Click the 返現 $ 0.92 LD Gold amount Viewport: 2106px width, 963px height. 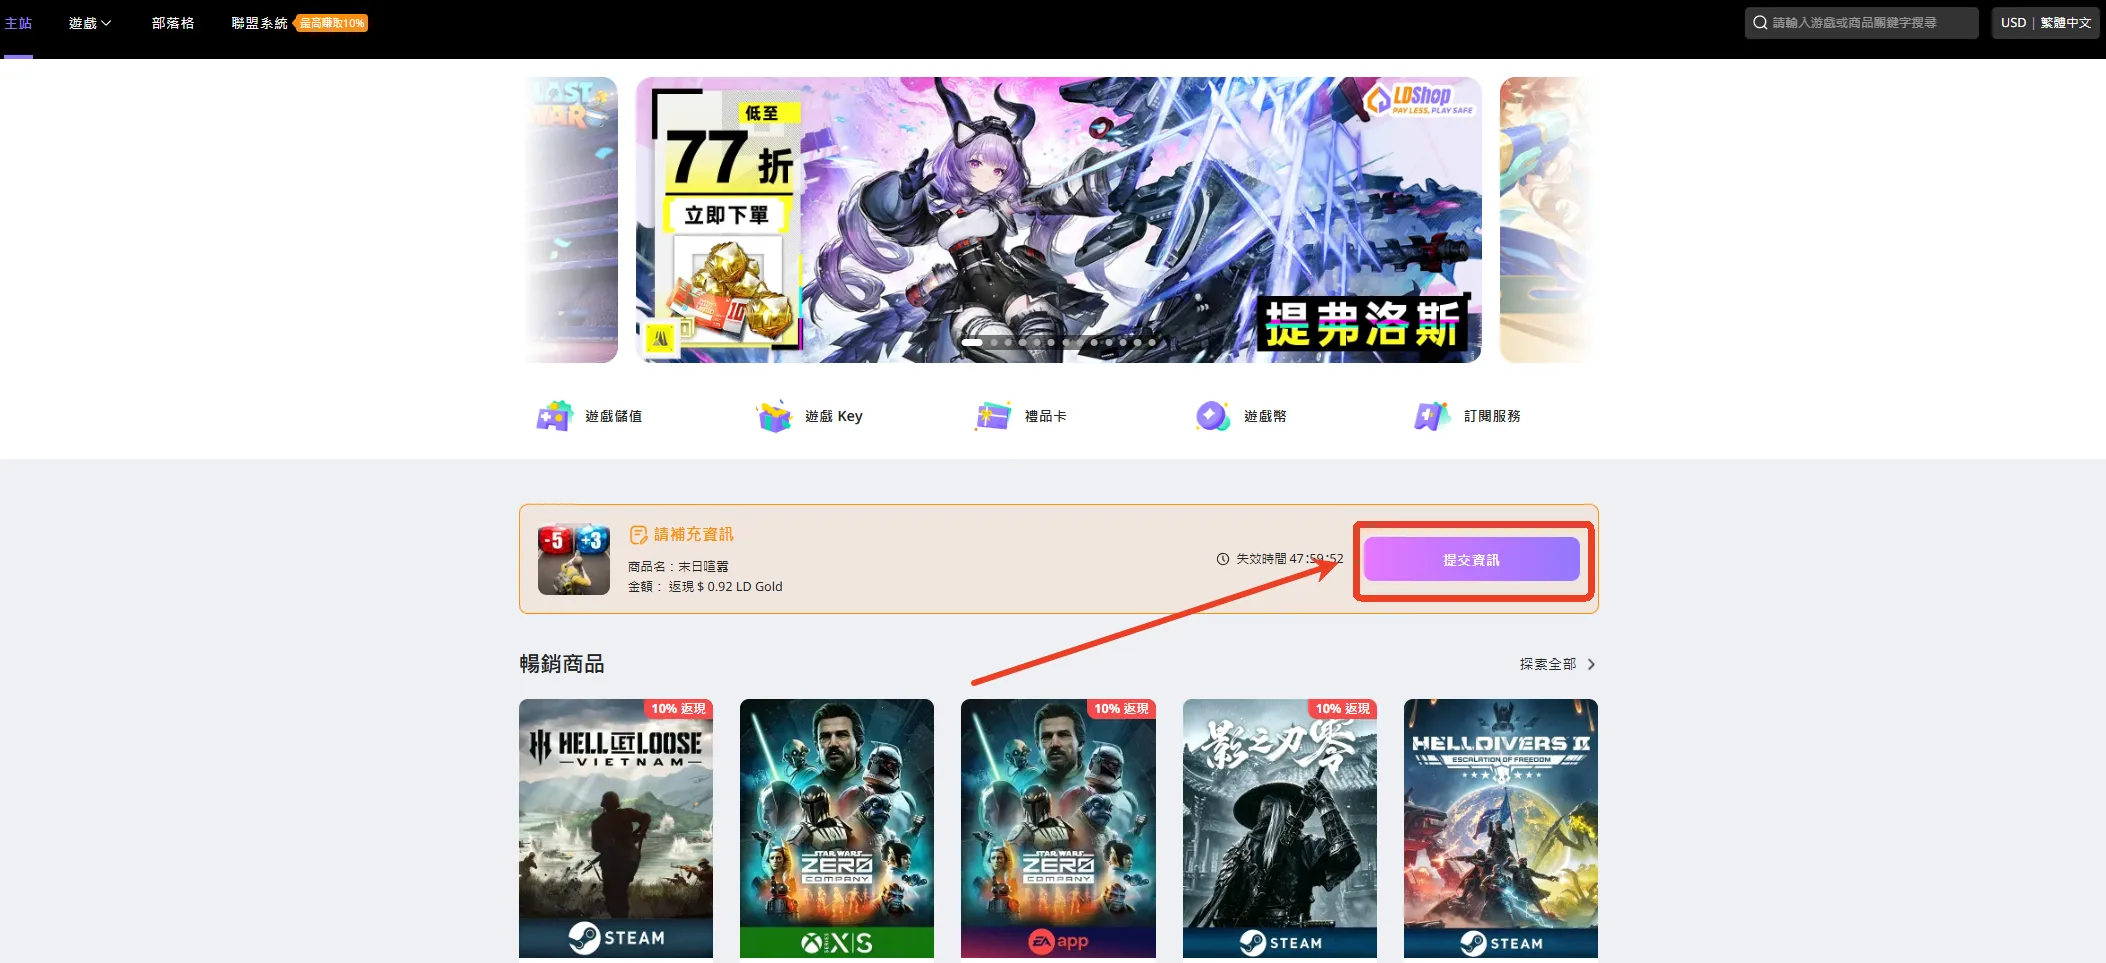726,587
